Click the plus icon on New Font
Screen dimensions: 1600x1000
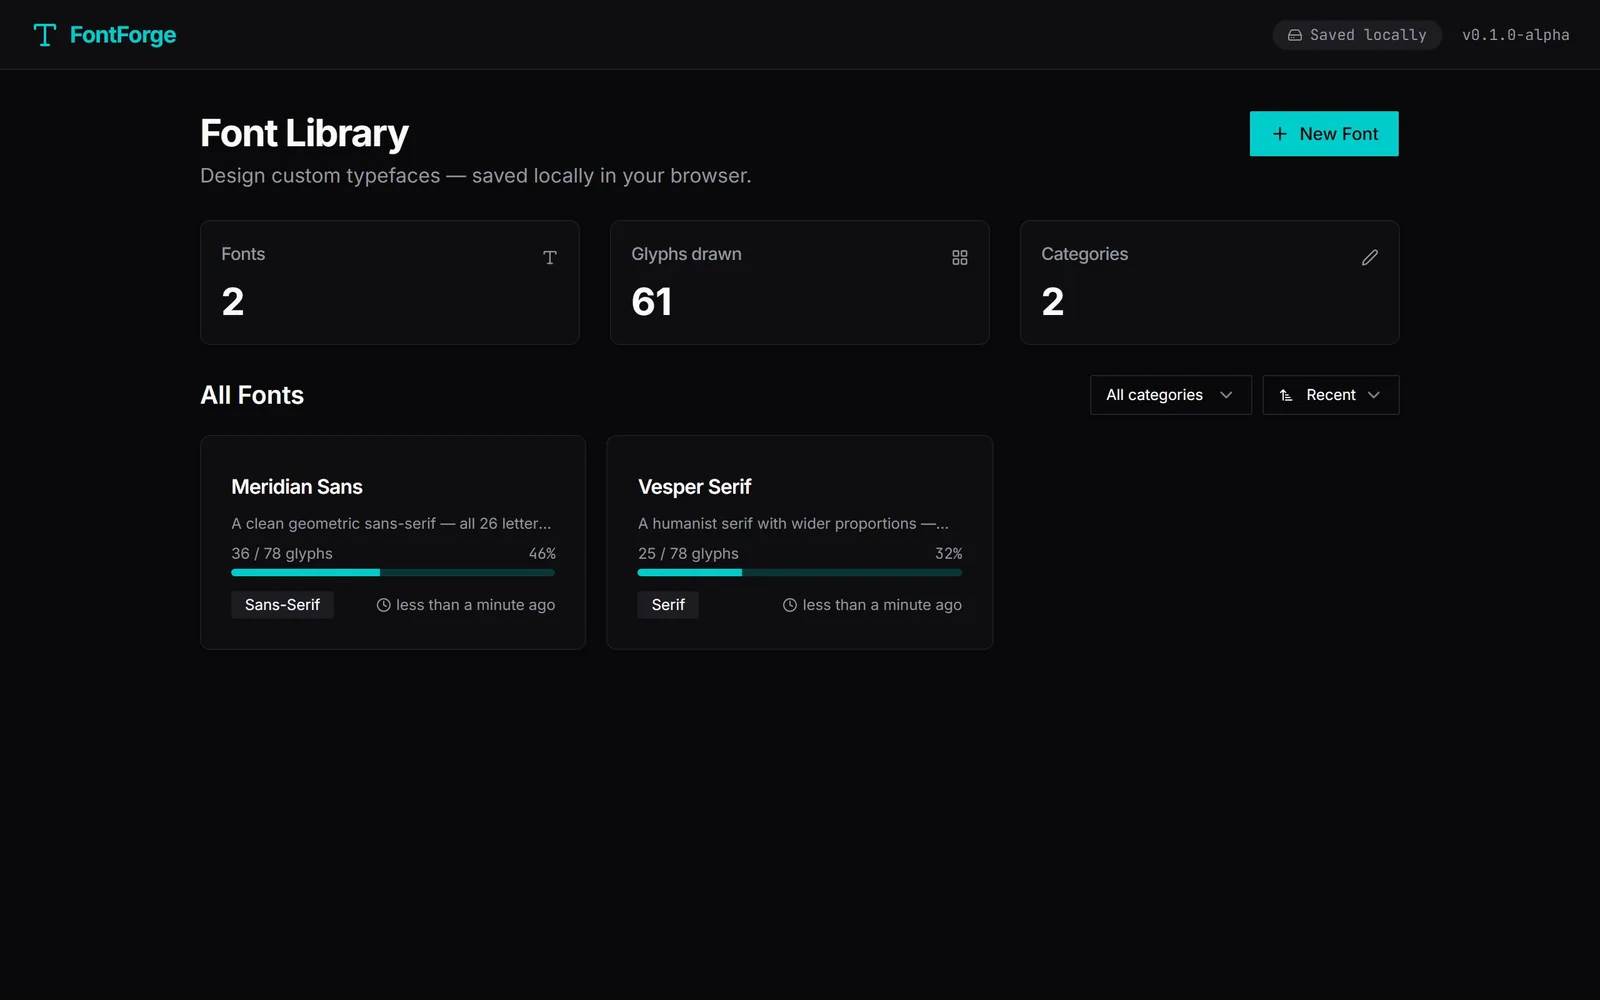click(x=1280, y=134)
